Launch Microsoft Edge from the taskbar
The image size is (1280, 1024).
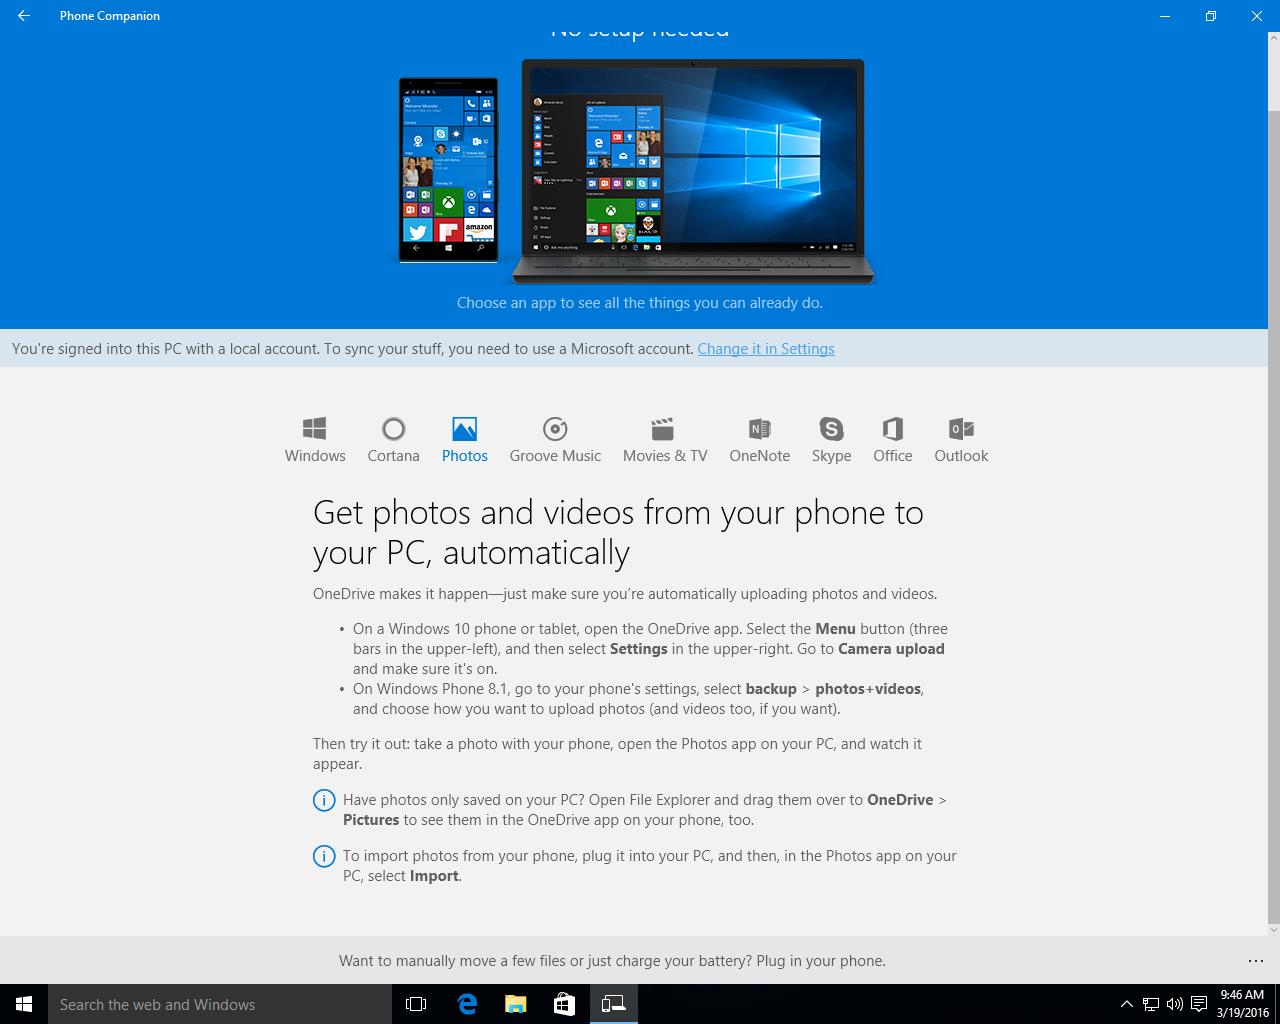coord(467,1004)
